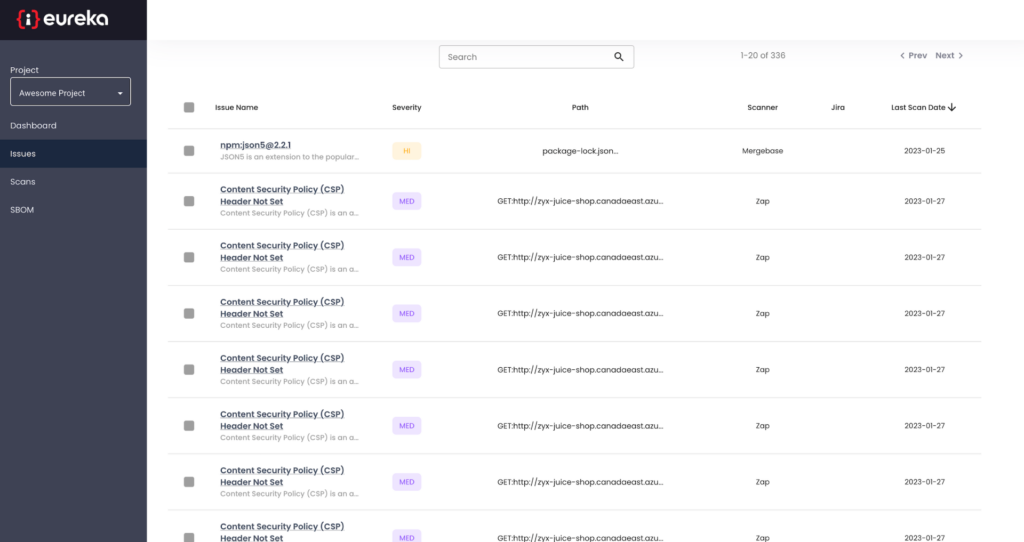Click into the Search input field
The height and width of the screenshot is (542, 1024).
tap(526, 57)
